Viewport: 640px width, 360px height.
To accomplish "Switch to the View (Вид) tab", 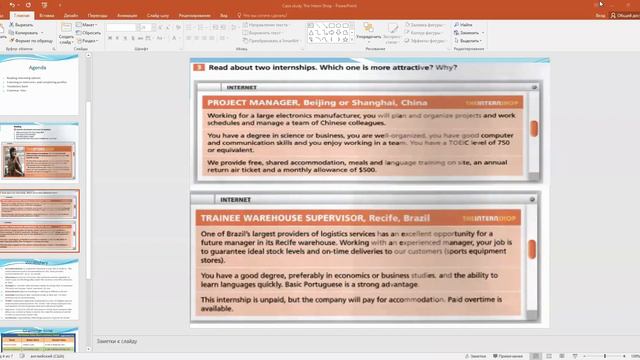I will tap(224, 16).
